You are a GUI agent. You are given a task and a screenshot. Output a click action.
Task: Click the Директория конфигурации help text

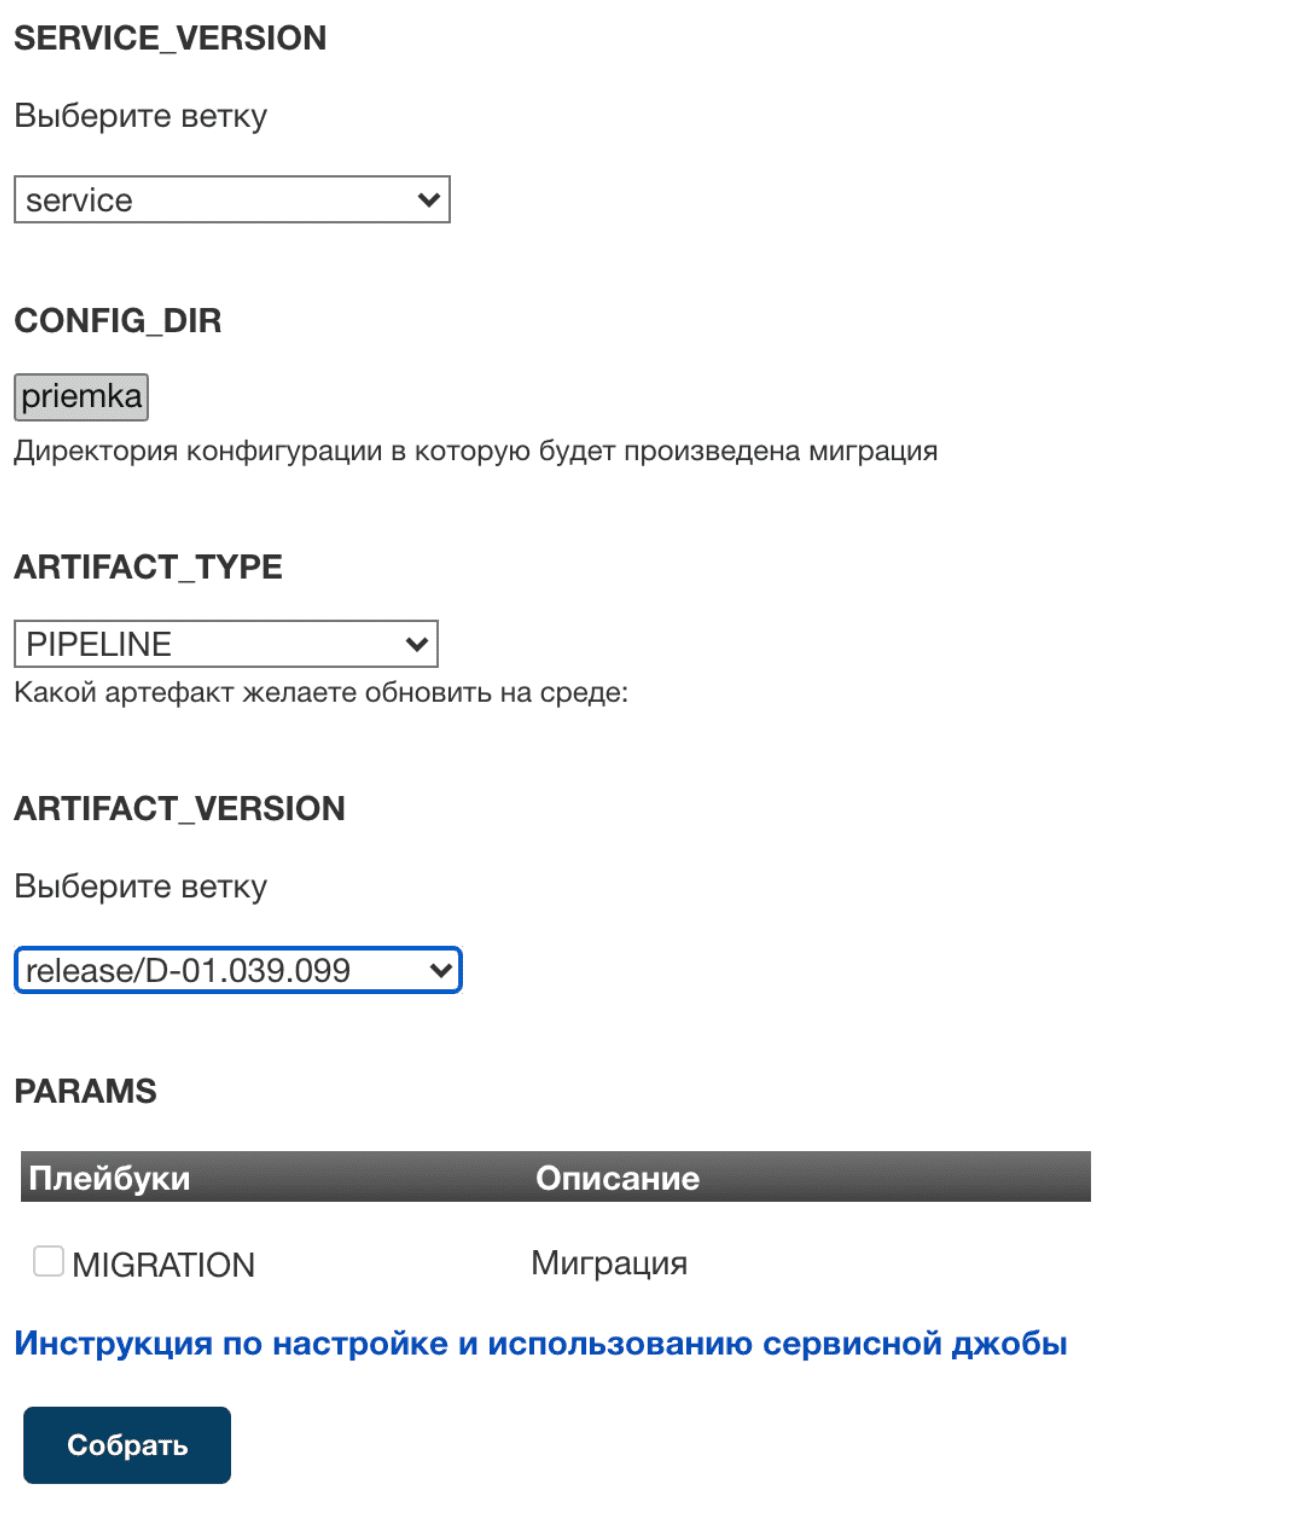475,451
